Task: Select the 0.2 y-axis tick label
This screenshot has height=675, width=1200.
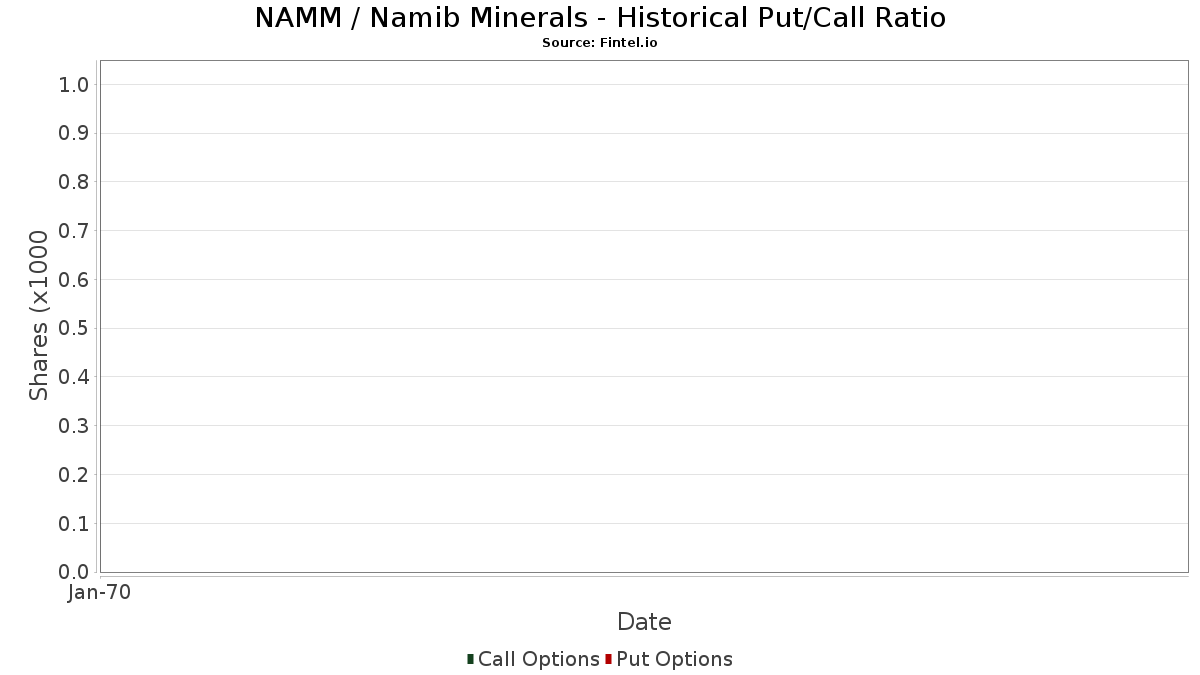Action: [74, 475]
